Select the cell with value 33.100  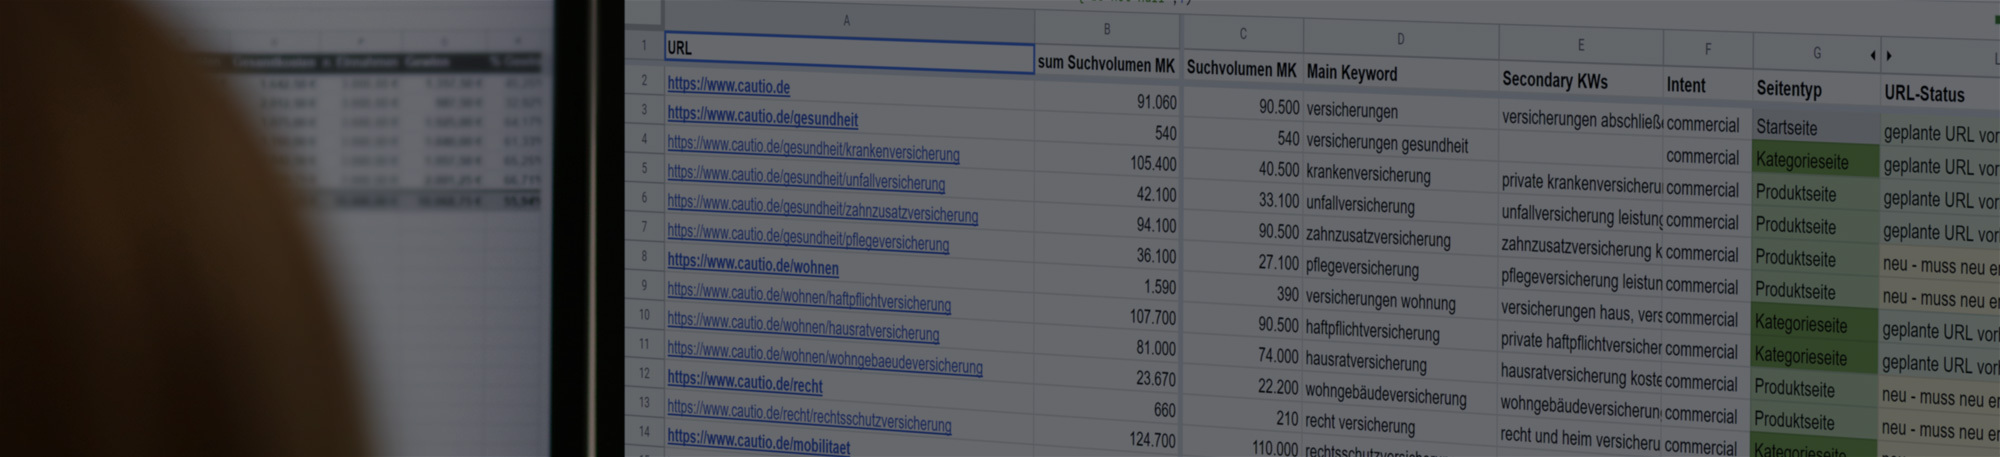pos(1243,200)
